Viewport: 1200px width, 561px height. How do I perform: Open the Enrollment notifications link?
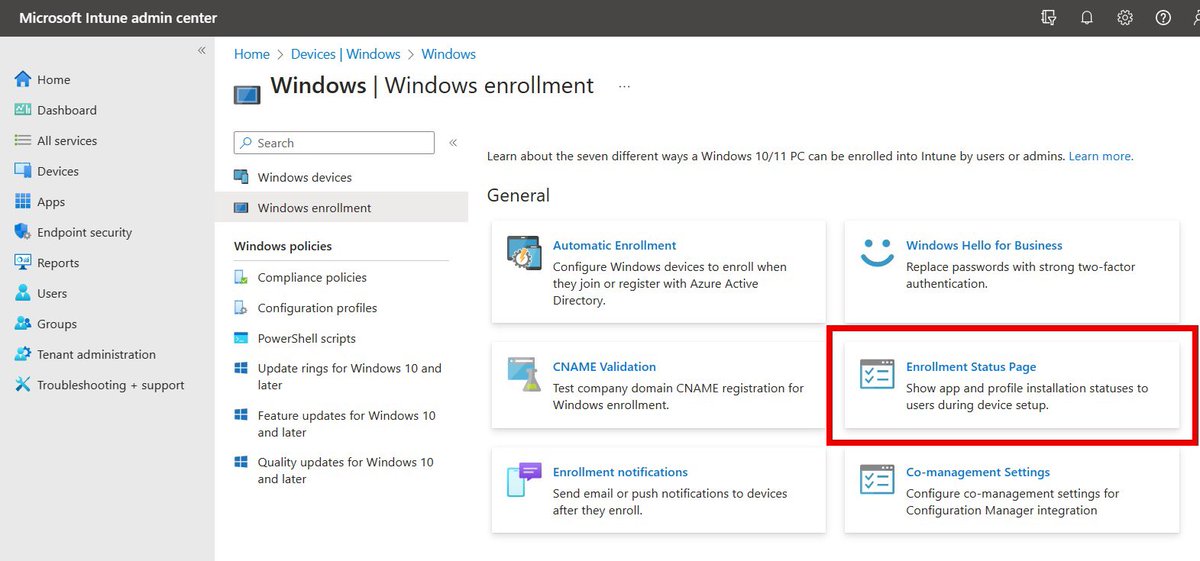point(620,472)
